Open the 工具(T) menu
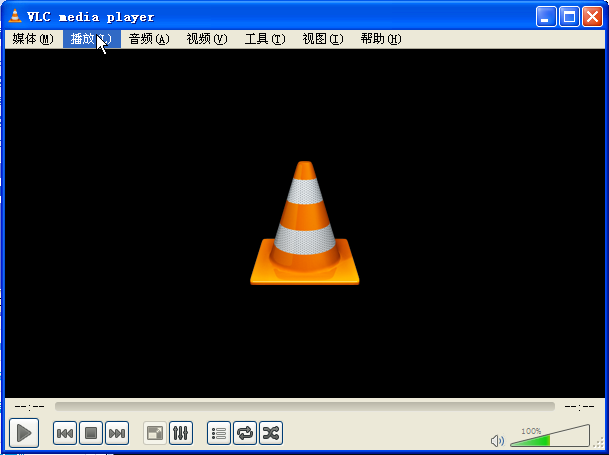This screenshot has width=609, height=455. click(x=265, y=39)
